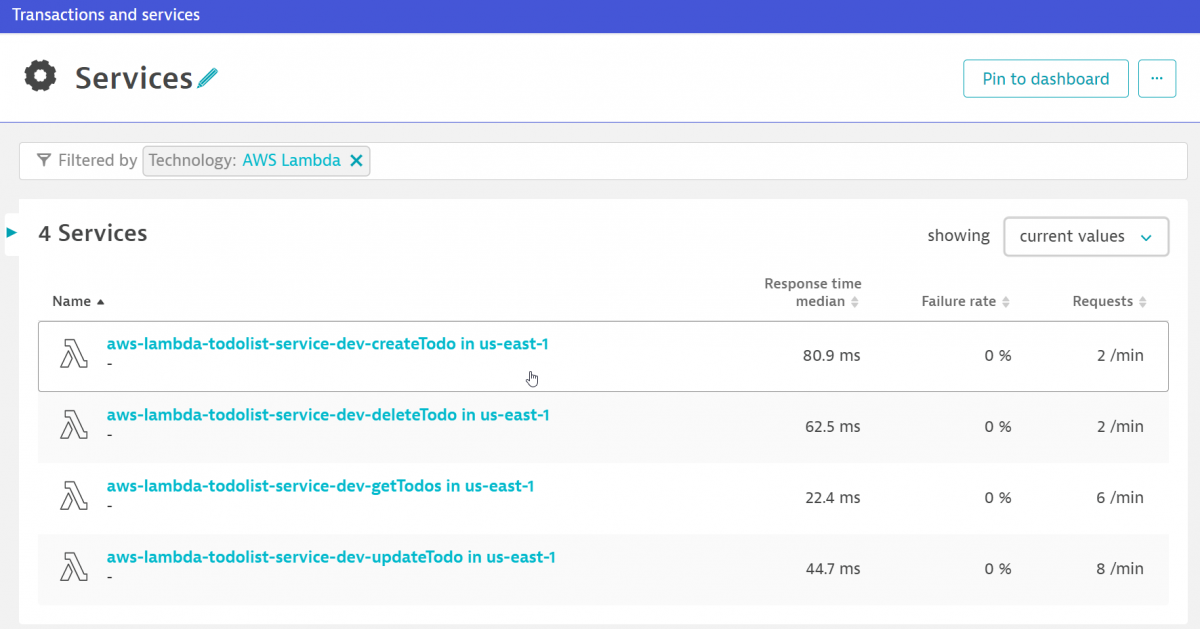
Task: Open the aws-lambda-todolist-service-dev-updateTodo service link
Action: (x=330, y=557)
